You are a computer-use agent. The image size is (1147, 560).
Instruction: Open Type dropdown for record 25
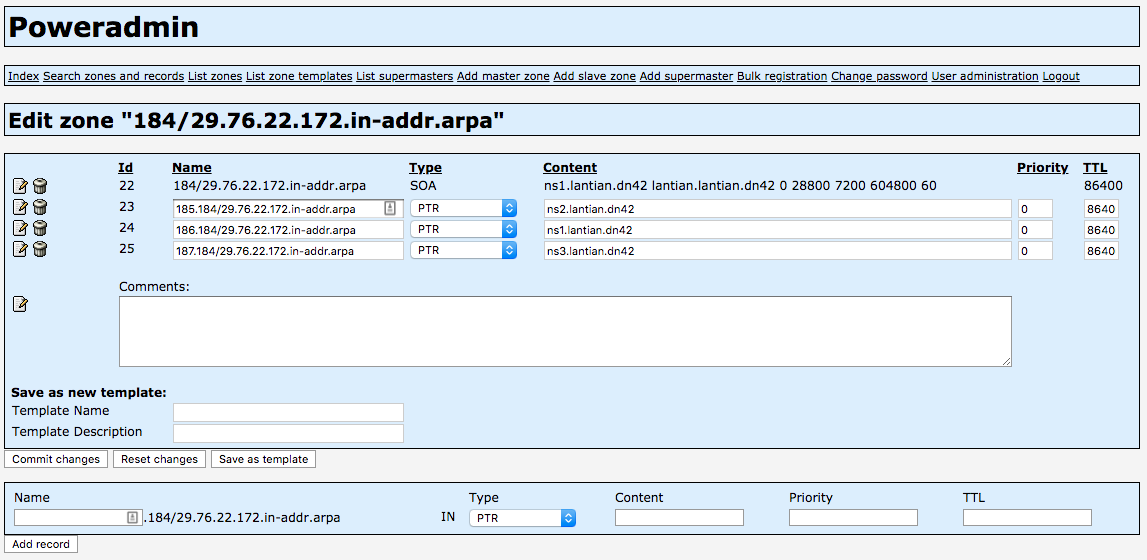tap(464, 251)
